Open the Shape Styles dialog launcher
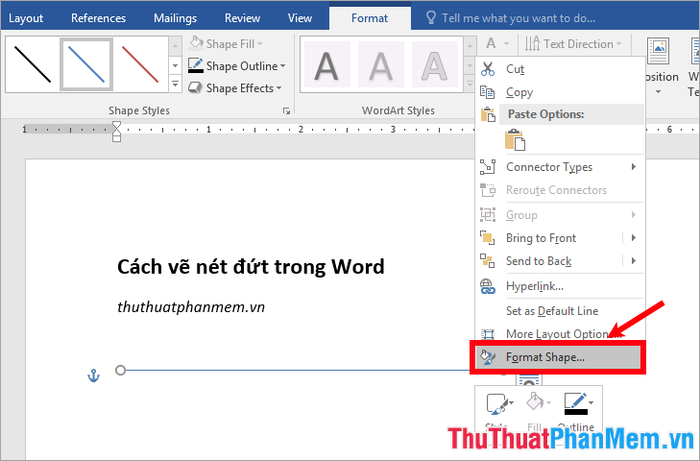This screenshot has width=700, height=461. point(286,111)
